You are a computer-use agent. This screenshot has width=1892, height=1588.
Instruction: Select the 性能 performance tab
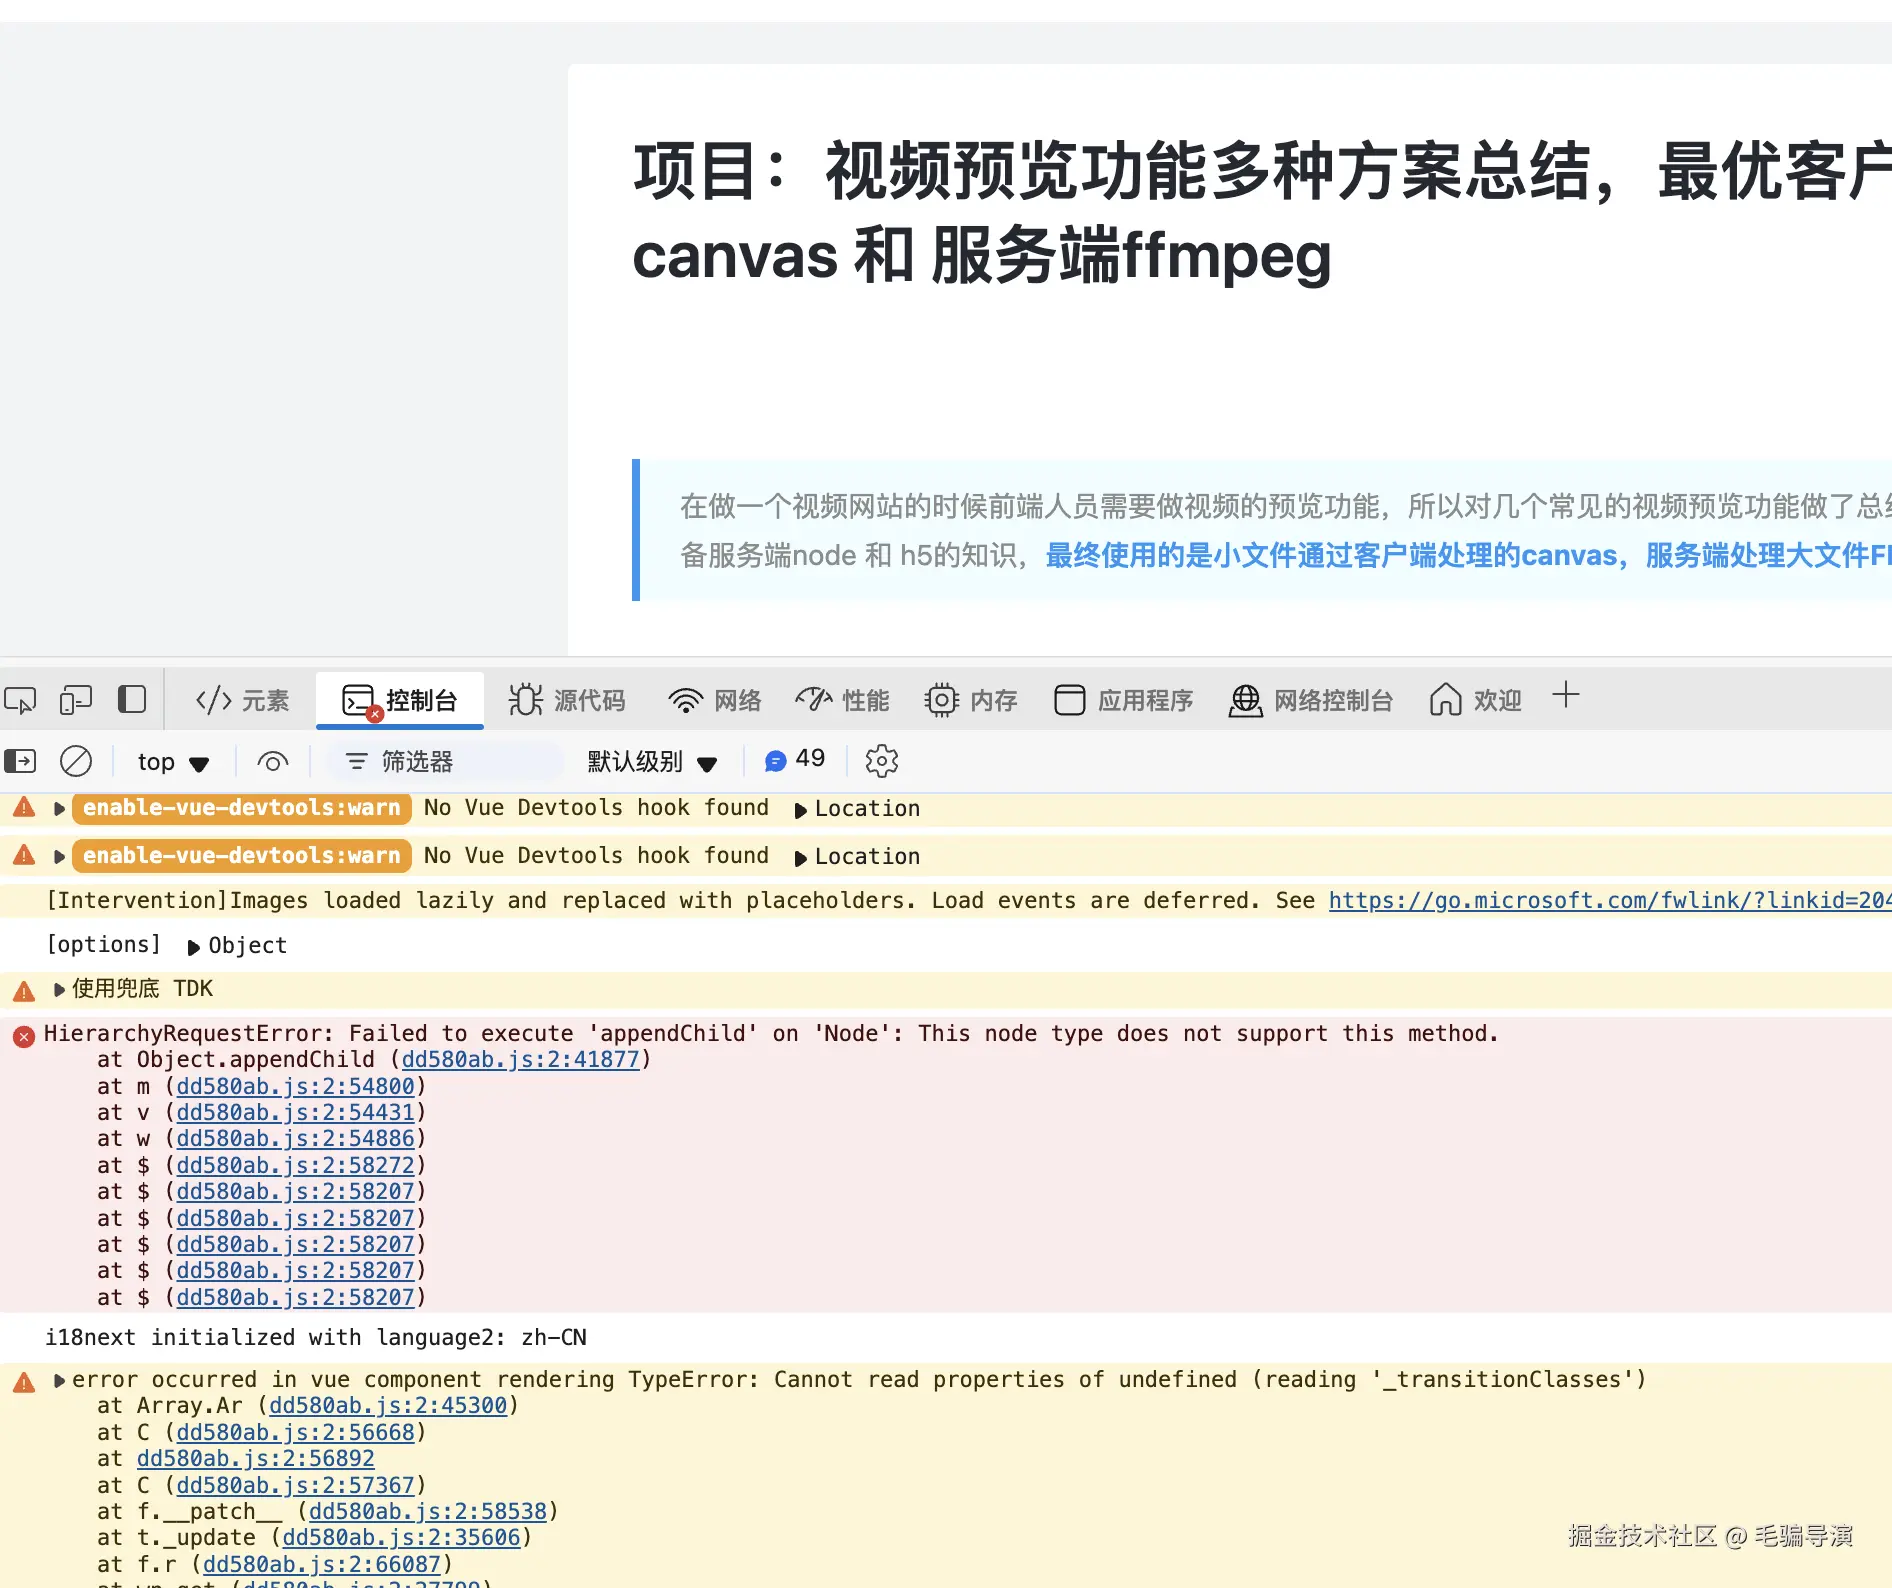point(842,700)
